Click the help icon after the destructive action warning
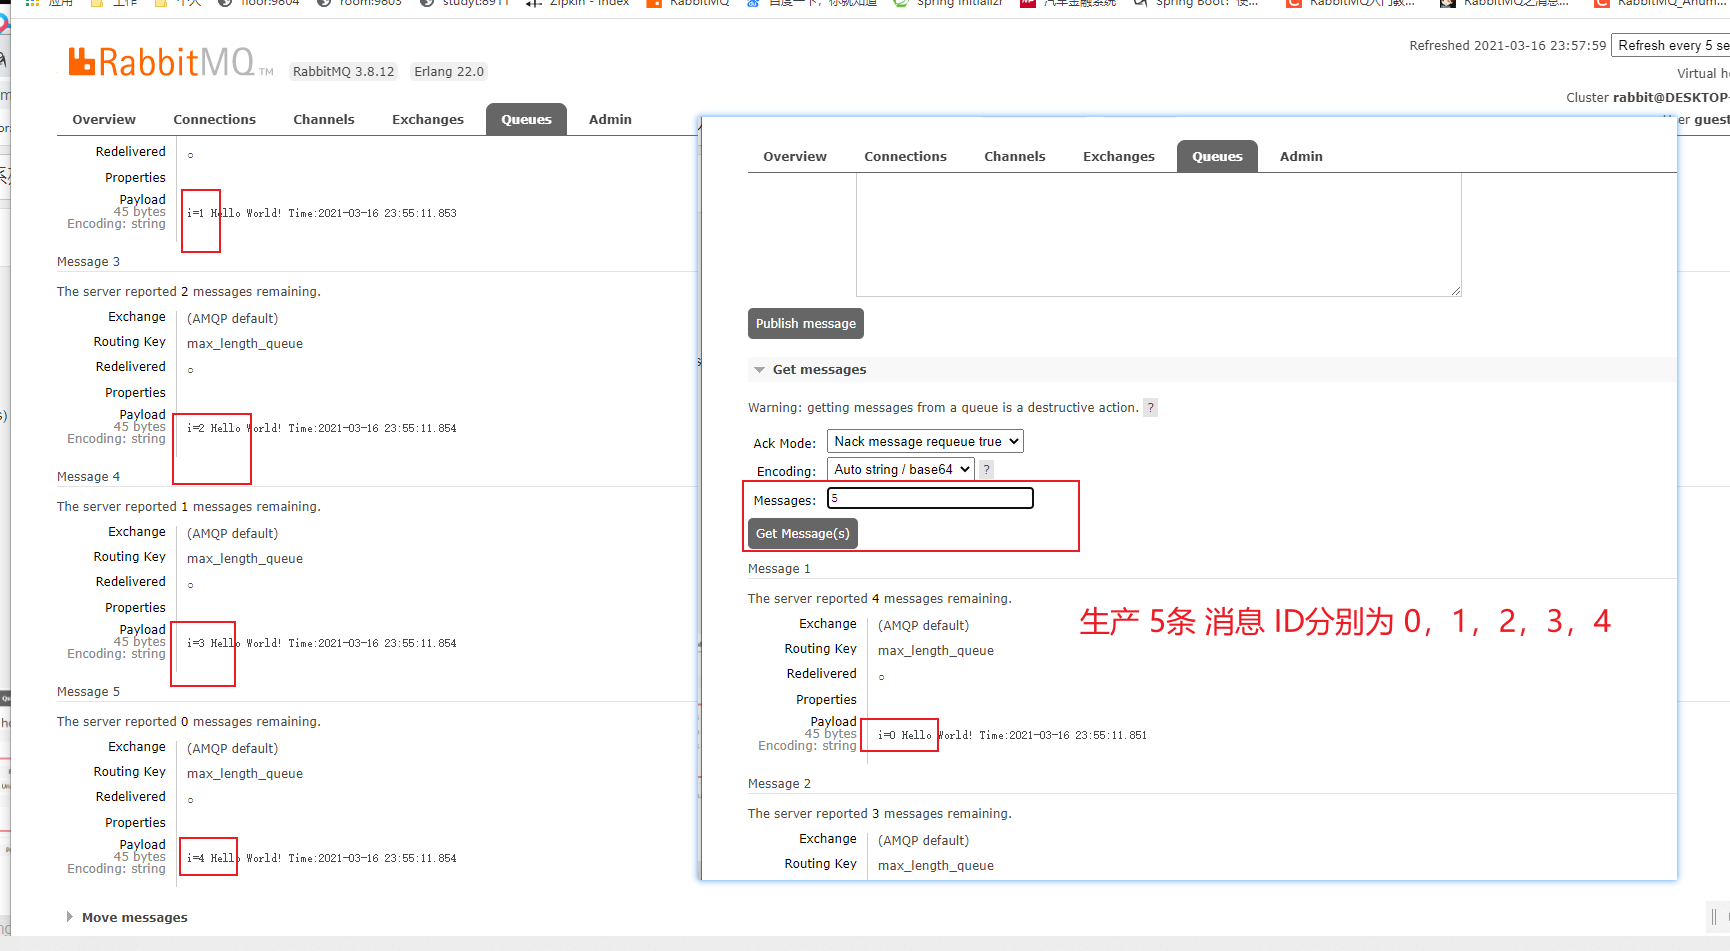This screenshot has width=1730, height=951. point(1150,407)
